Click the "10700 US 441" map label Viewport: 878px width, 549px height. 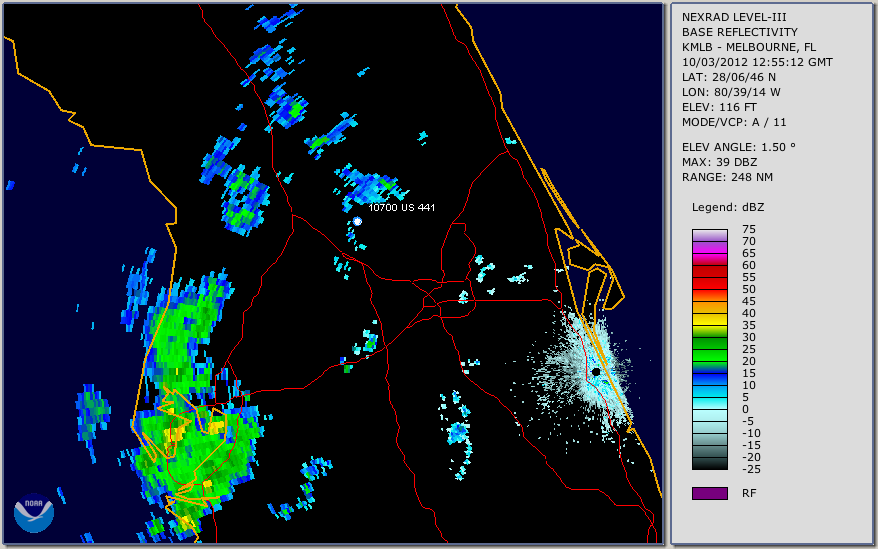pos(401,207)
